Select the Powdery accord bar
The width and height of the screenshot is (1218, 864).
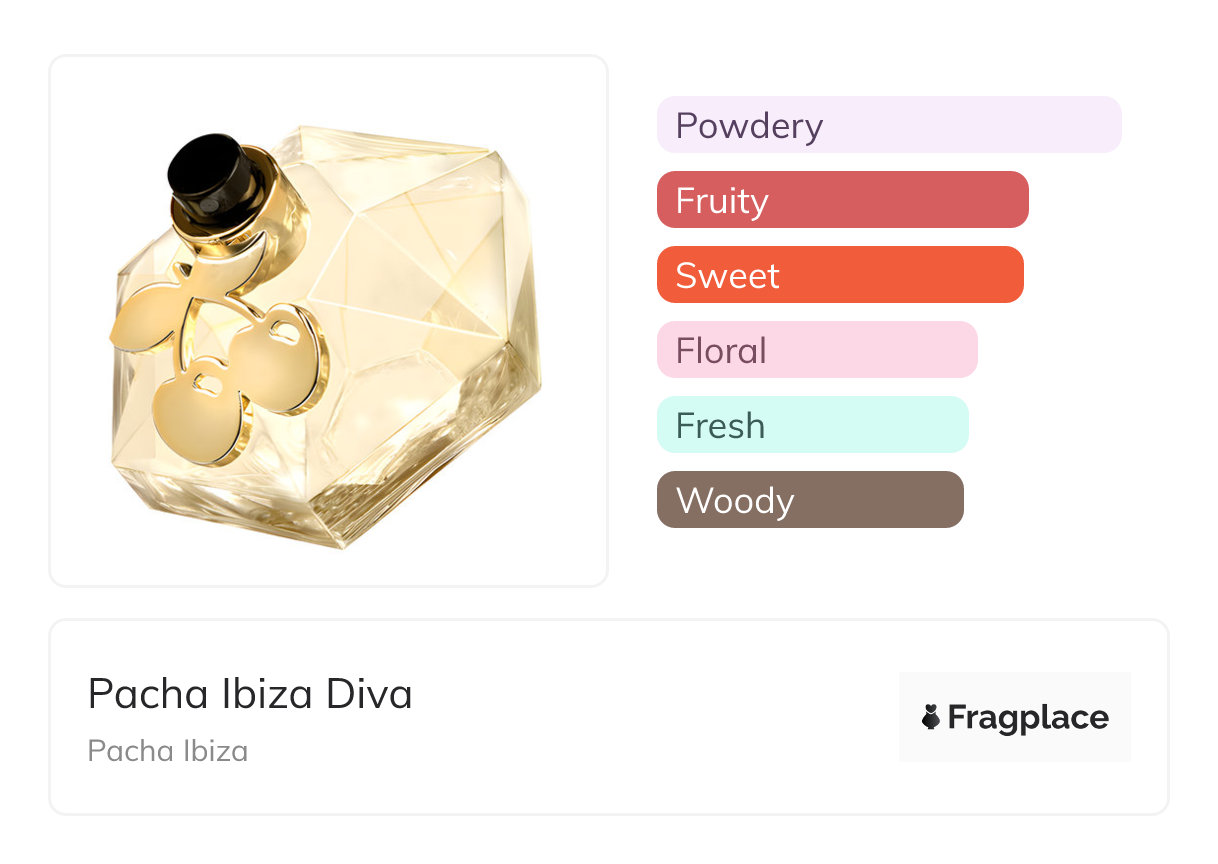[889, 125]
